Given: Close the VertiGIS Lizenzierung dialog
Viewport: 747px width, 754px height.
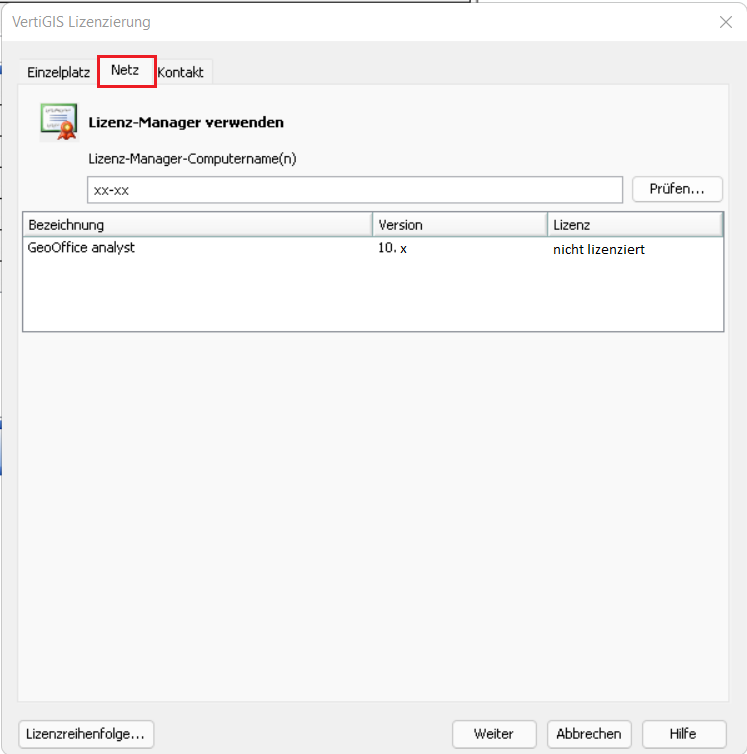Looking at the screenshot, I should [x=725, y=22].
